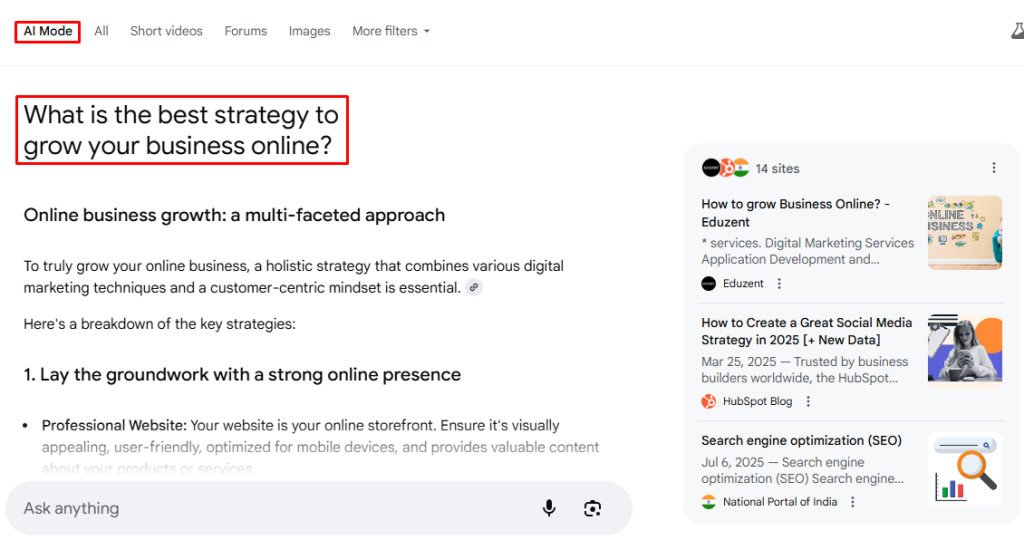Open the Search engine optimization (SEO) result
1024x540 pixels.
coord(801,441)
